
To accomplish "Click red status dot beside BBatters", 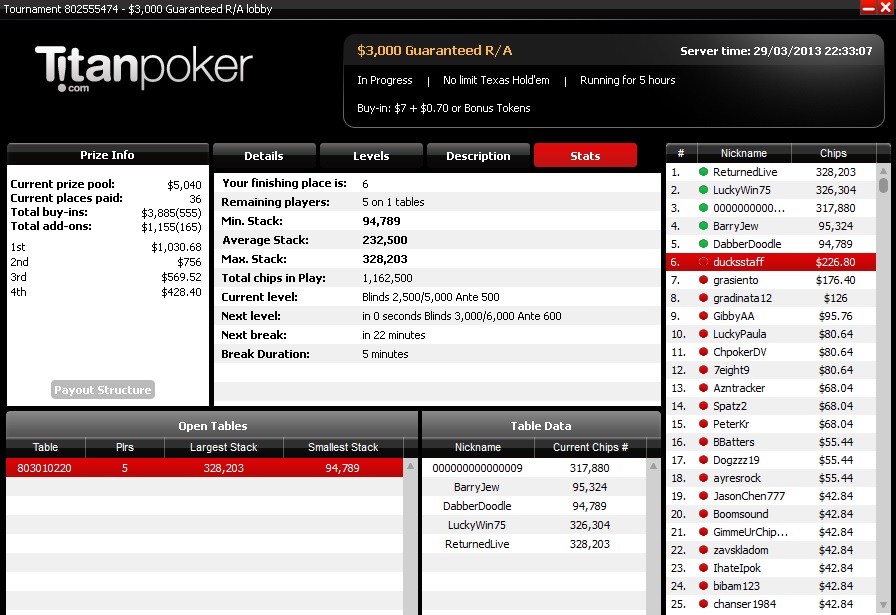I will pyautogui.click(x=703, y=442).
